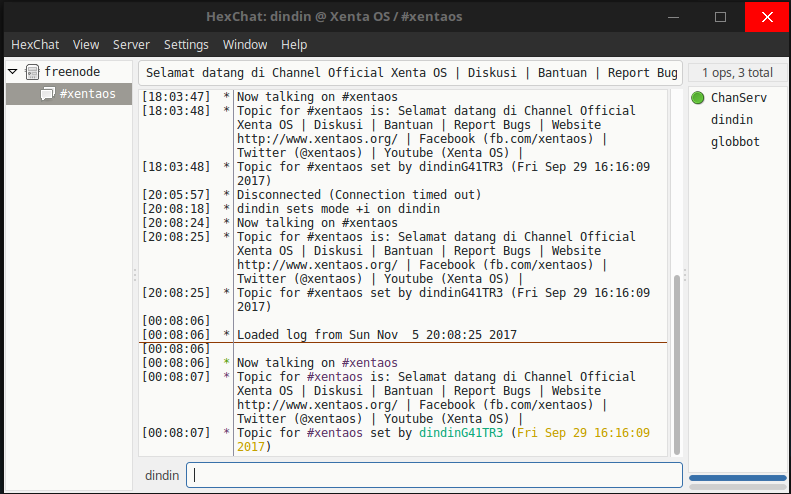Click the purple #xentaos link in 'Now talking'

click(x=369, y=363)
